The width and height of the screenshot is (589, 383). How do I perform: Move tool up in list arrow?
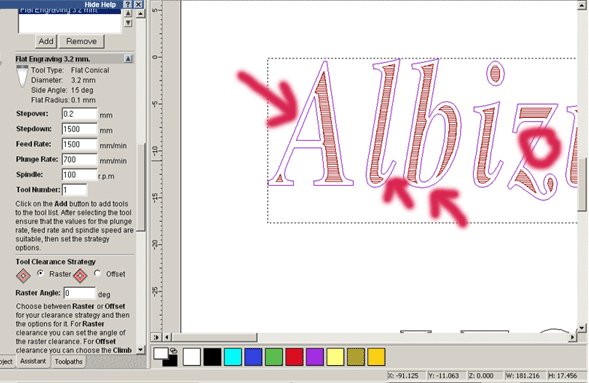[128, 14]
